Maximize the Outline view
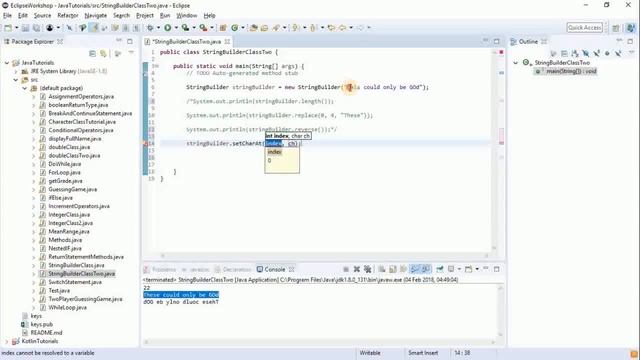 (x=630, y=41)
